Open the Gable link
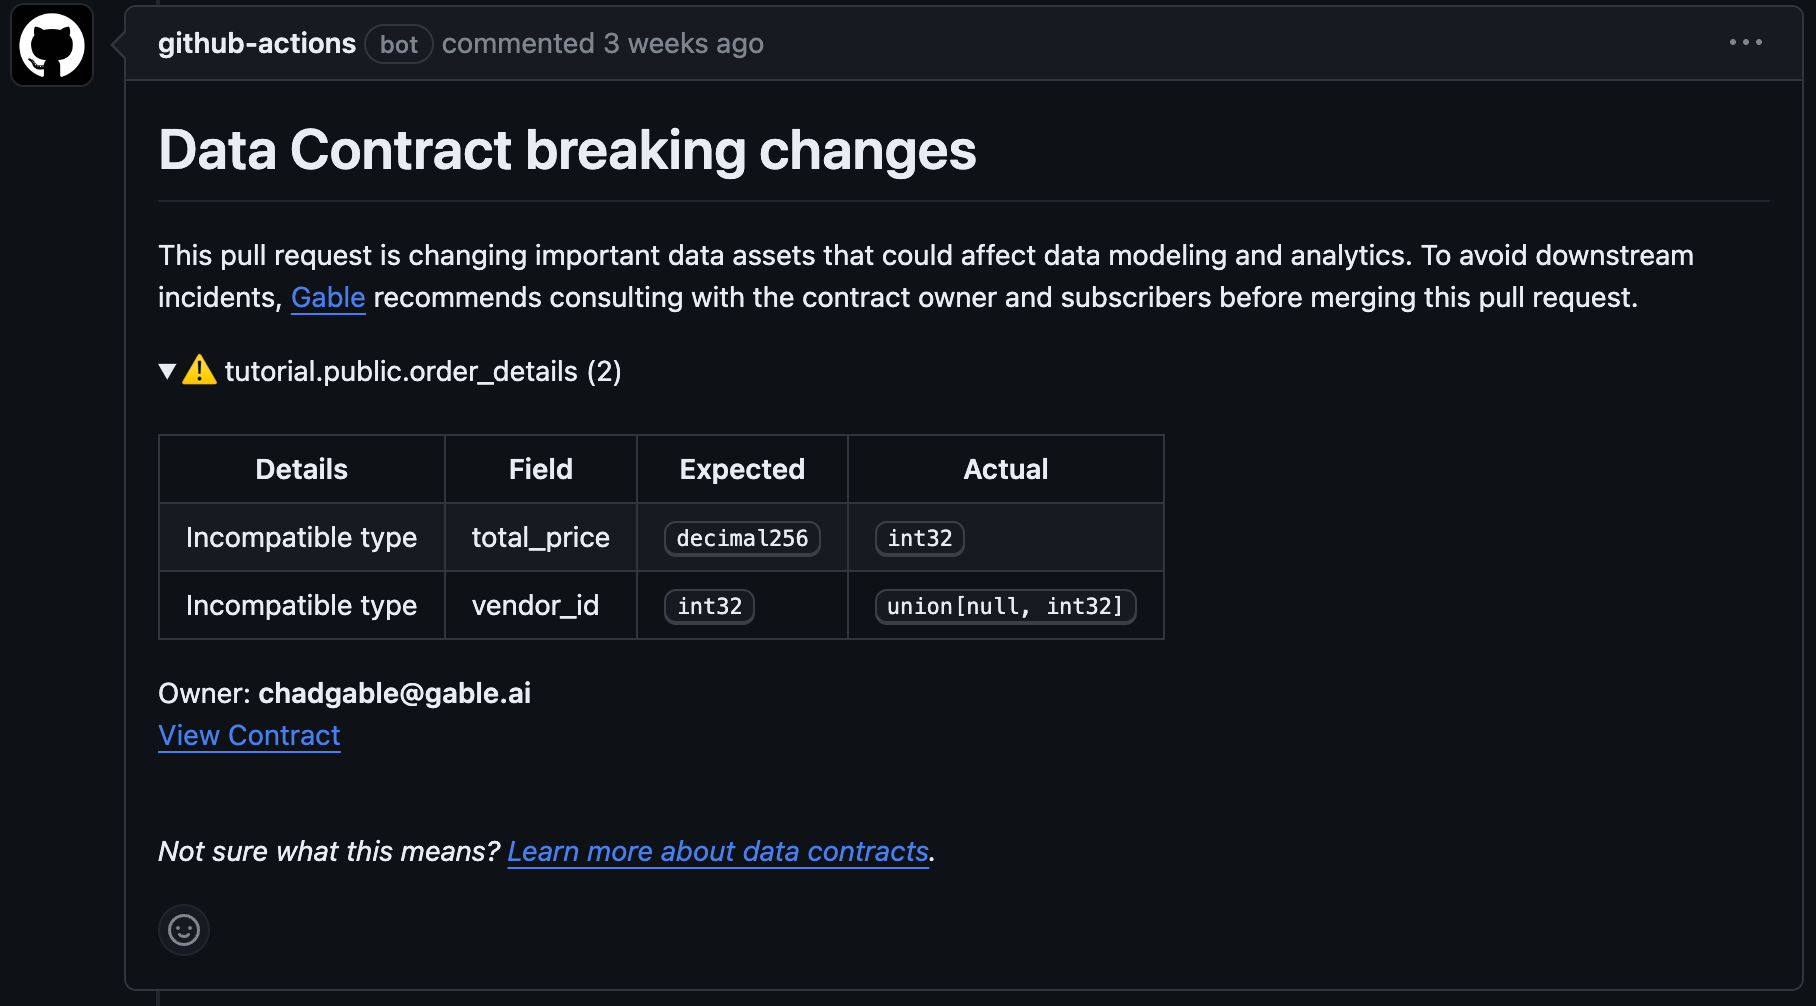 click(x=328, y=297)
